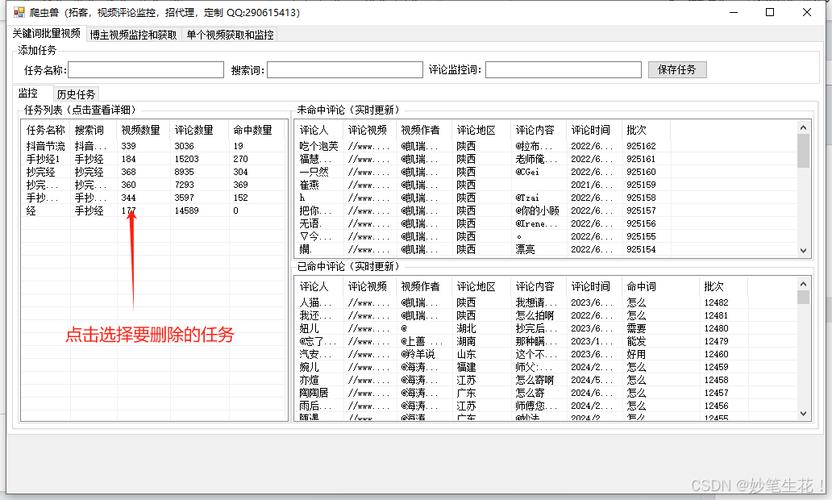Open the 博主视频监控和获取 tab
832x500 pixels.
(133, 35)
